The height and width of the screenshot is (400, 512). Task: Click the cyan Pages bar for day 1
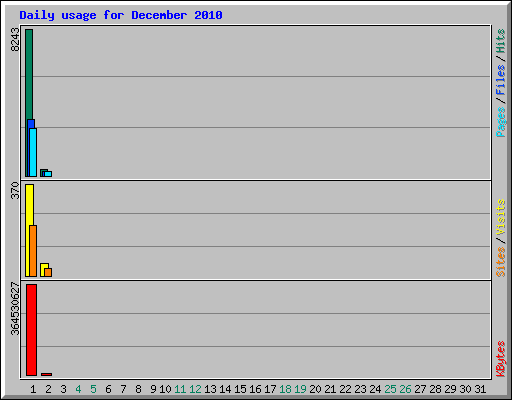click(33, 152)
